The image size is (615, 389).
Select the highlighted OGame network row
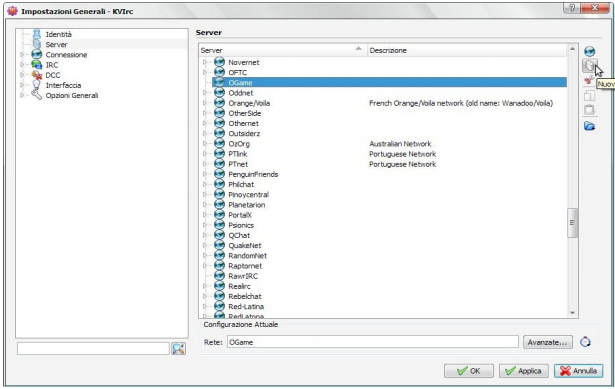389,82
